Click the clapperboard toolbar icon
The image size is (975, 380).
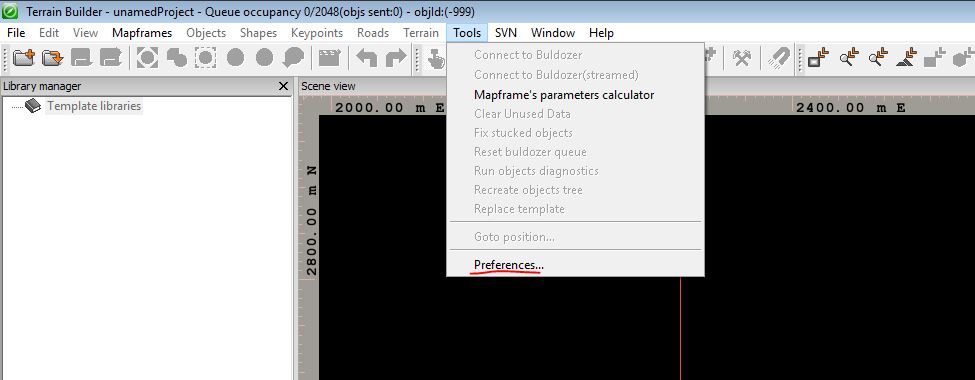[x=329, y=58]
